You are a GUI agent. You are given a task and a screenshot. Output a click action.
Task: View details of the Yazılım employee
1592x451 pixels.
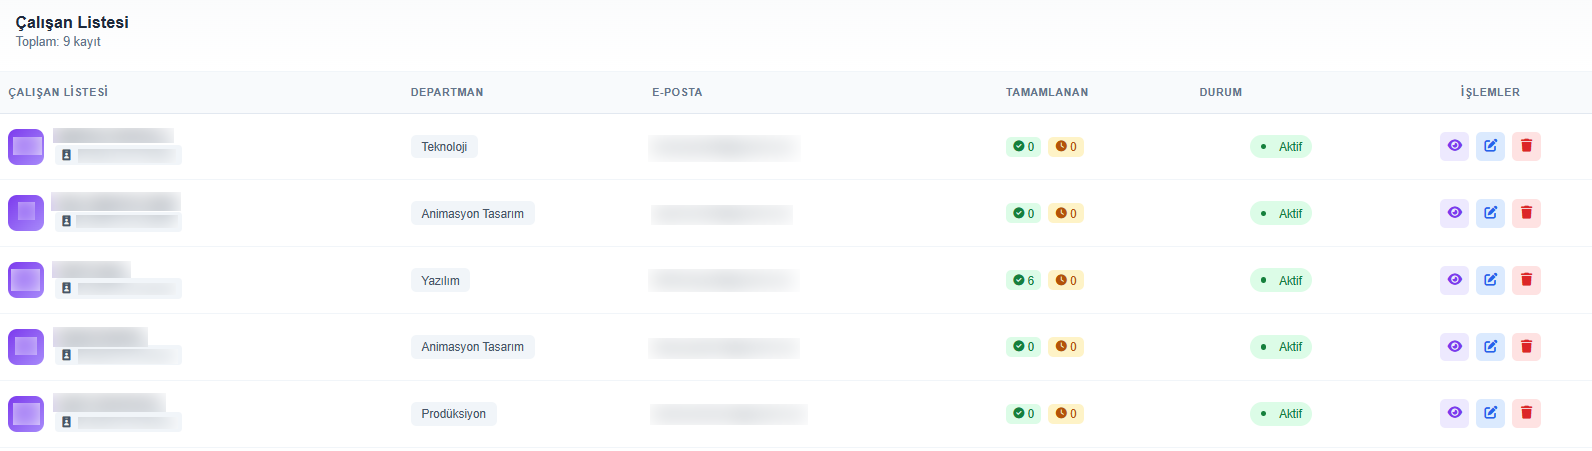click(x=1454, y=280)
